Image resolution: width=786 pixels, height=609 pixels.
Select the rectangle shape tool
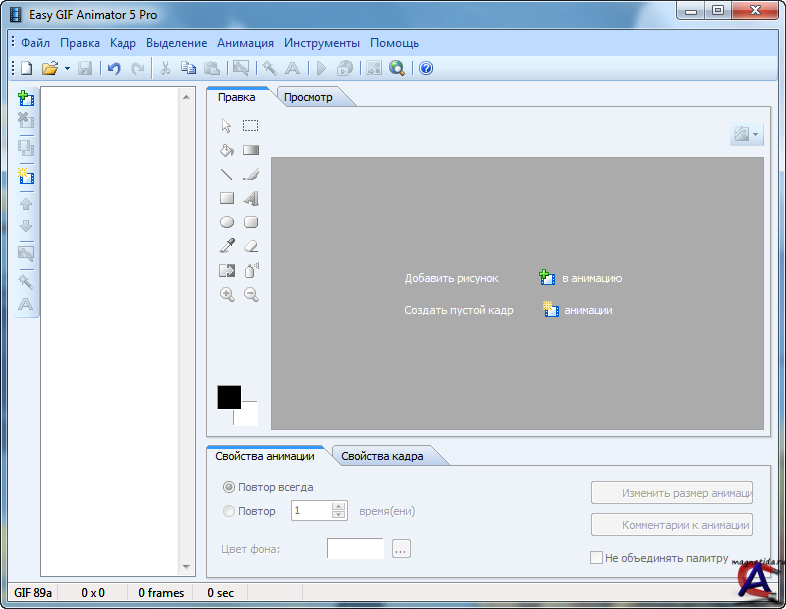click(227, 198)
